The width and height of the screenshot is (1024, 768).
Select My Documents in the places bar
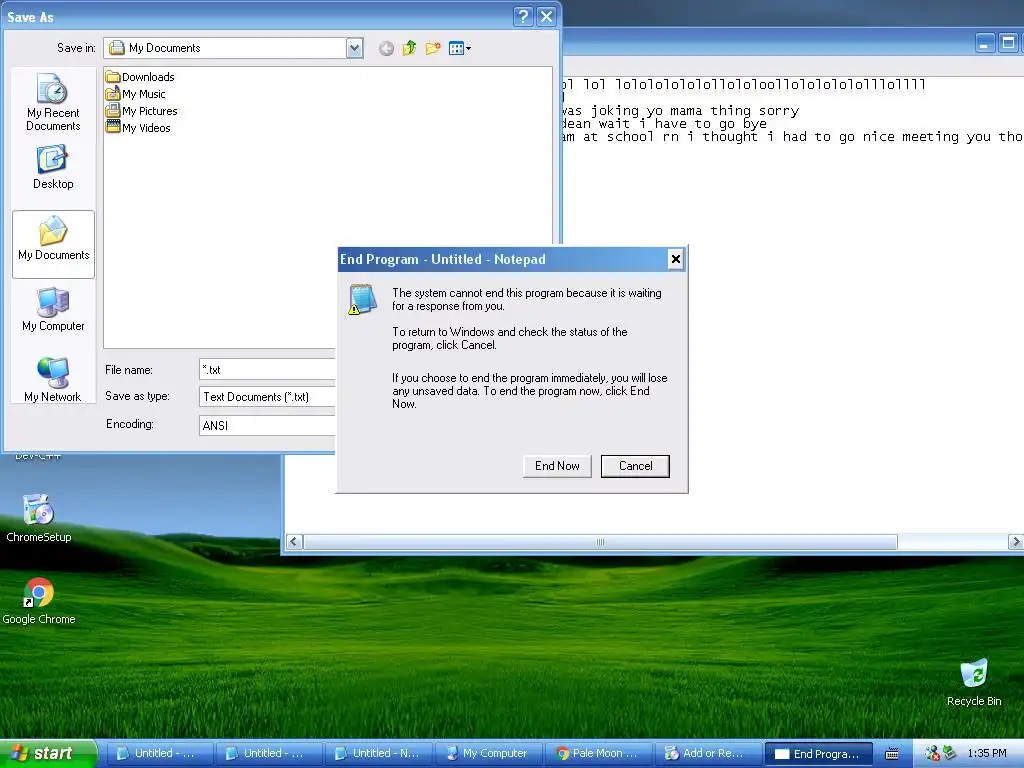pos(53,244)
